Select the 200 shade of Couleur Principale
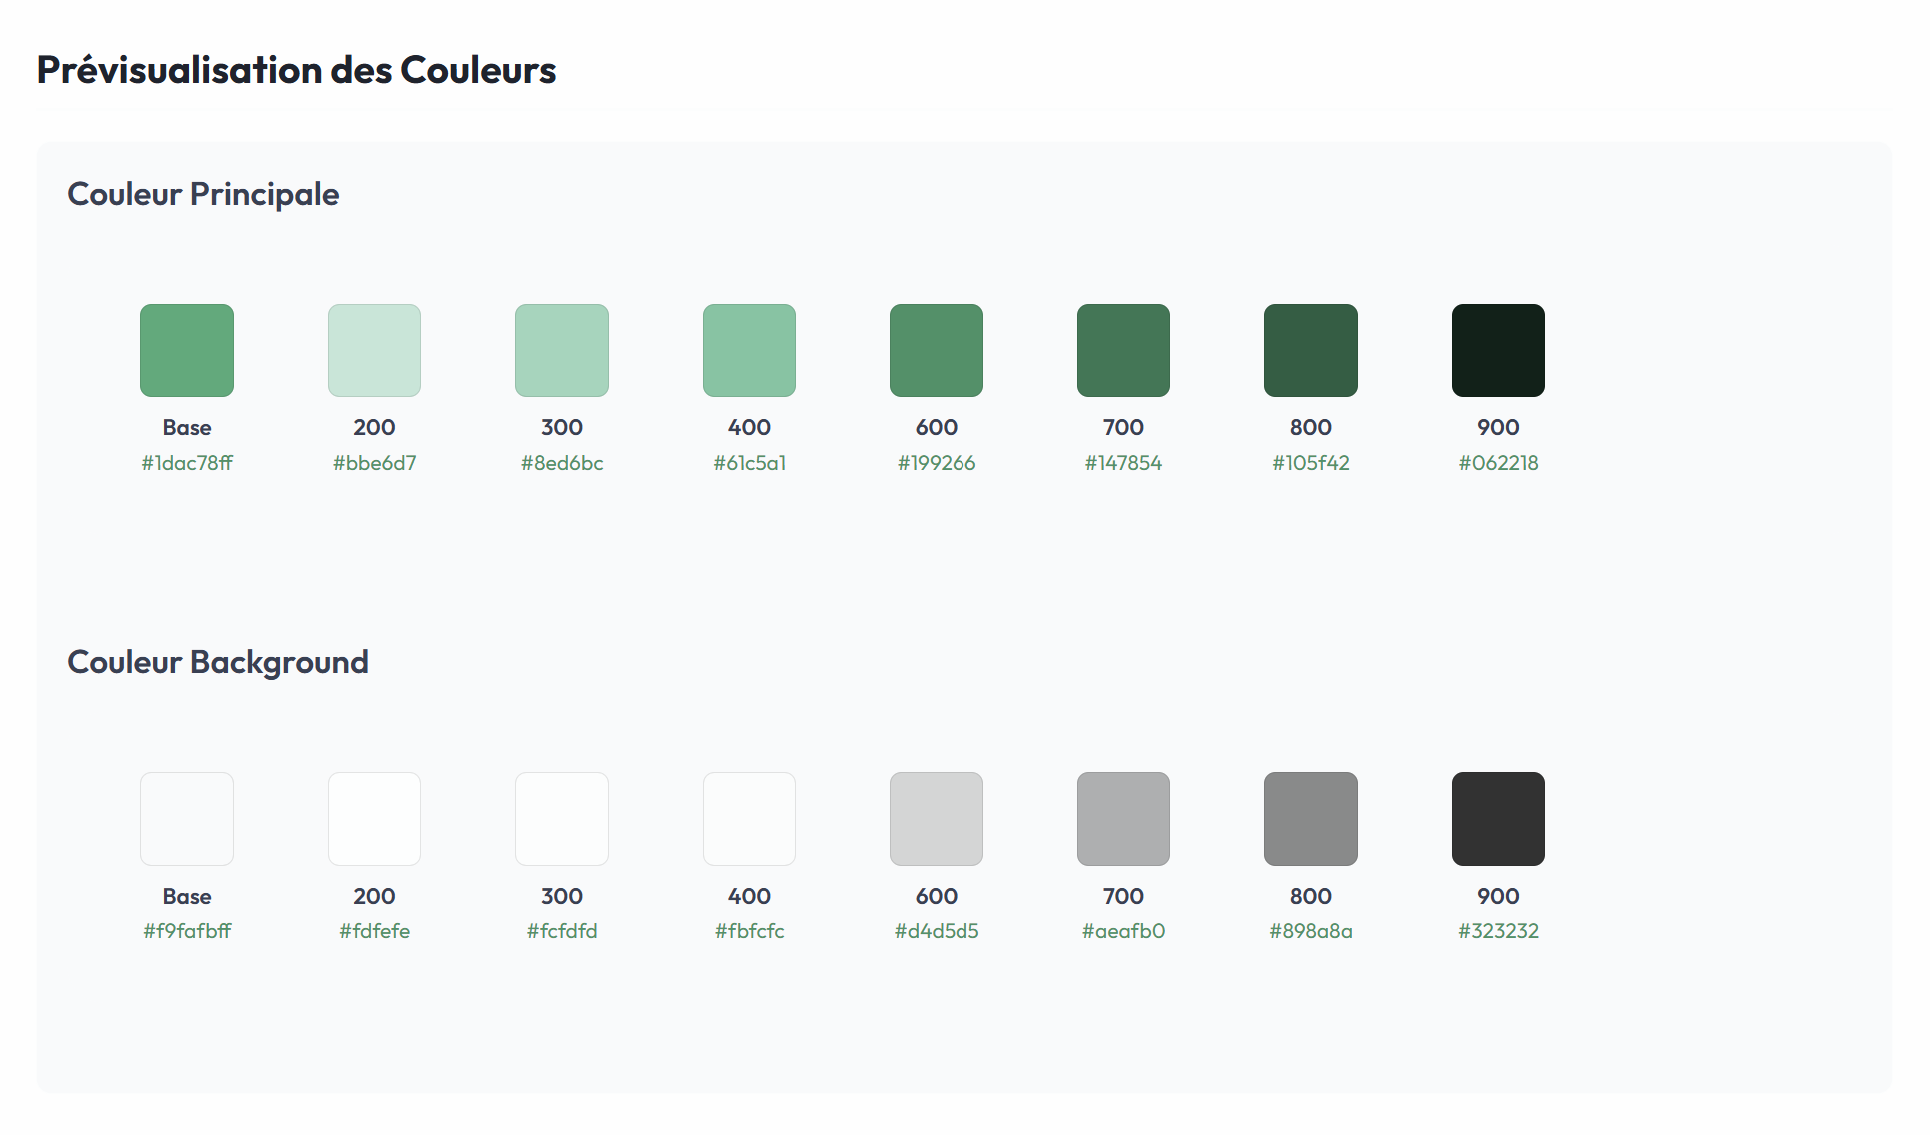 point(374,350)
